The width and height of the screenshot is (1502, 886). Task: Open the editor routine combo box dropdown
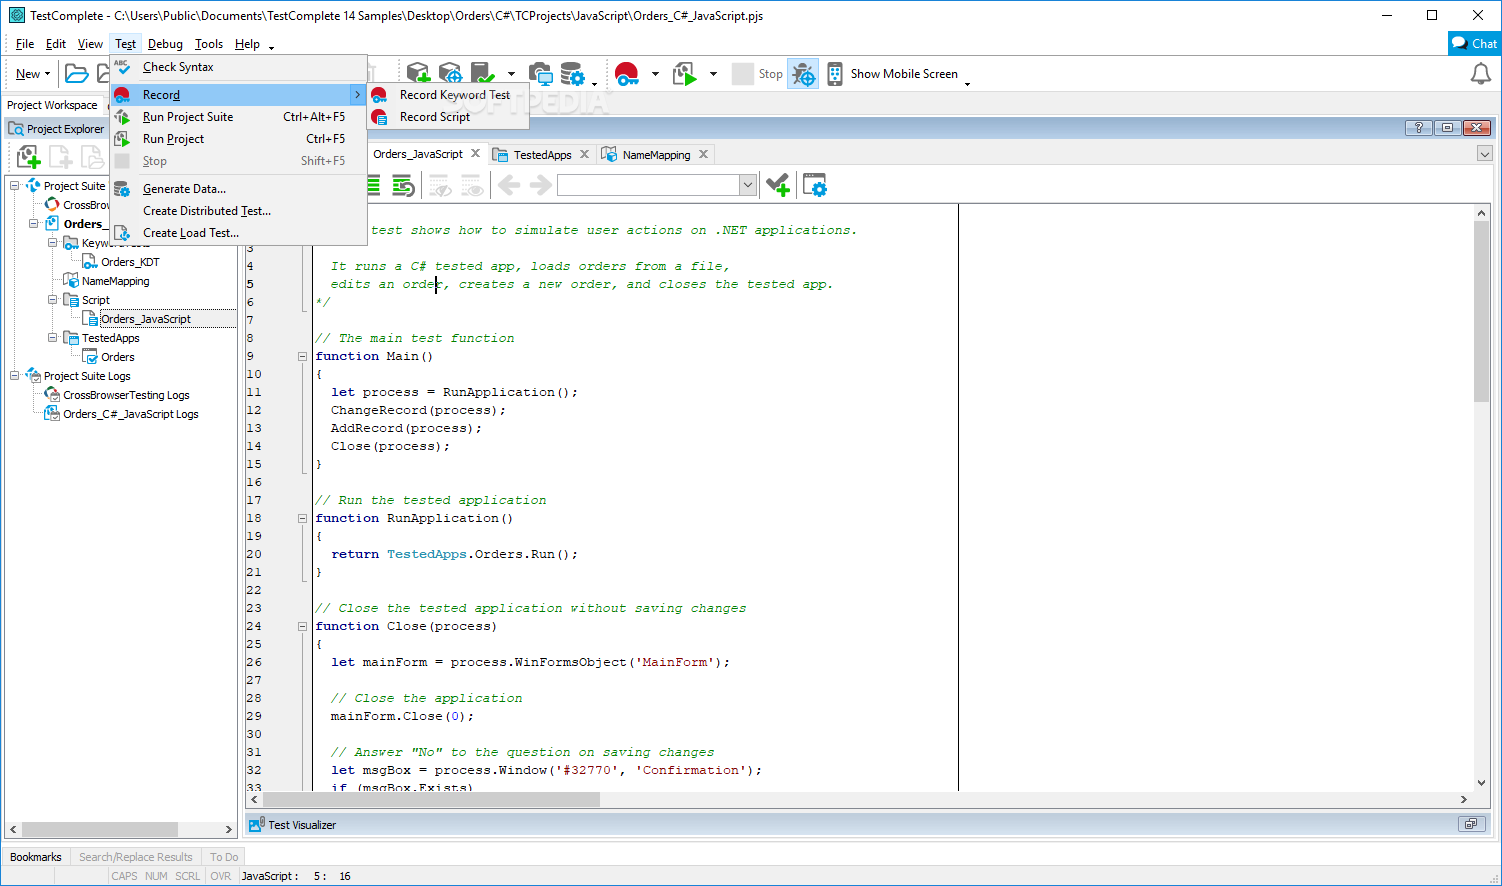click(747, 185)
